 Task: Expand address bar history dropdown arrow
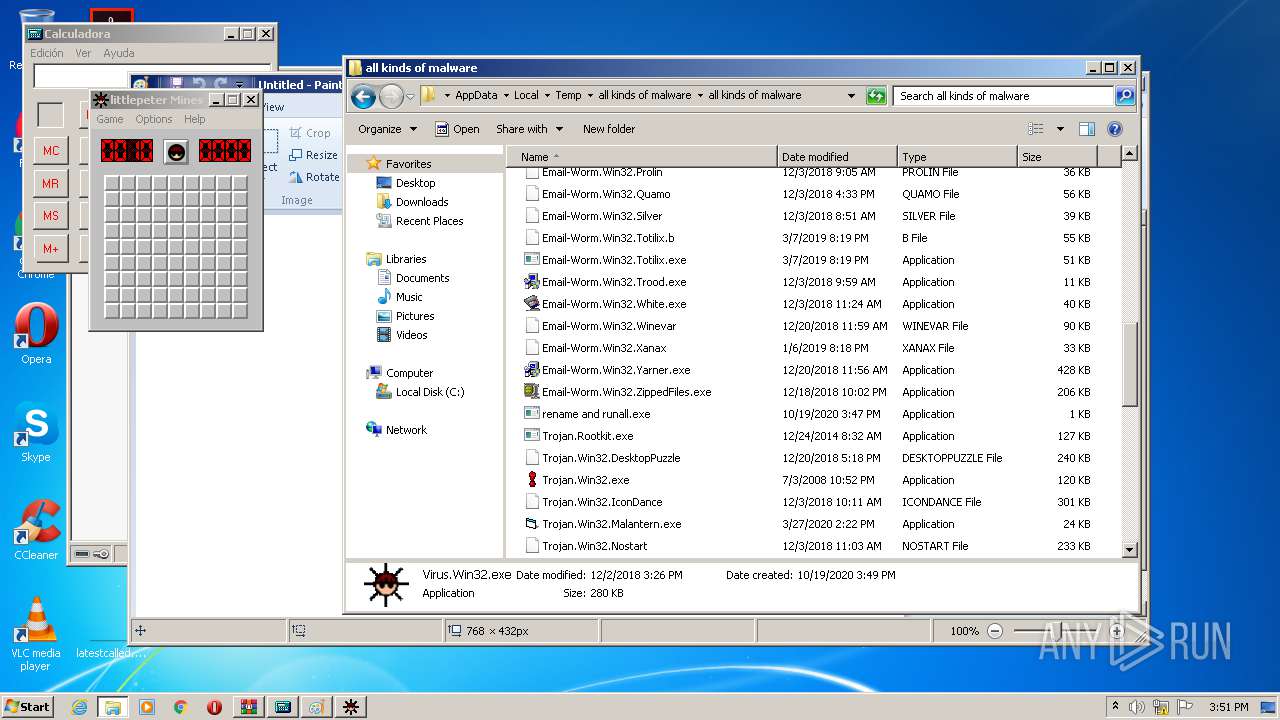pos(851,96)
